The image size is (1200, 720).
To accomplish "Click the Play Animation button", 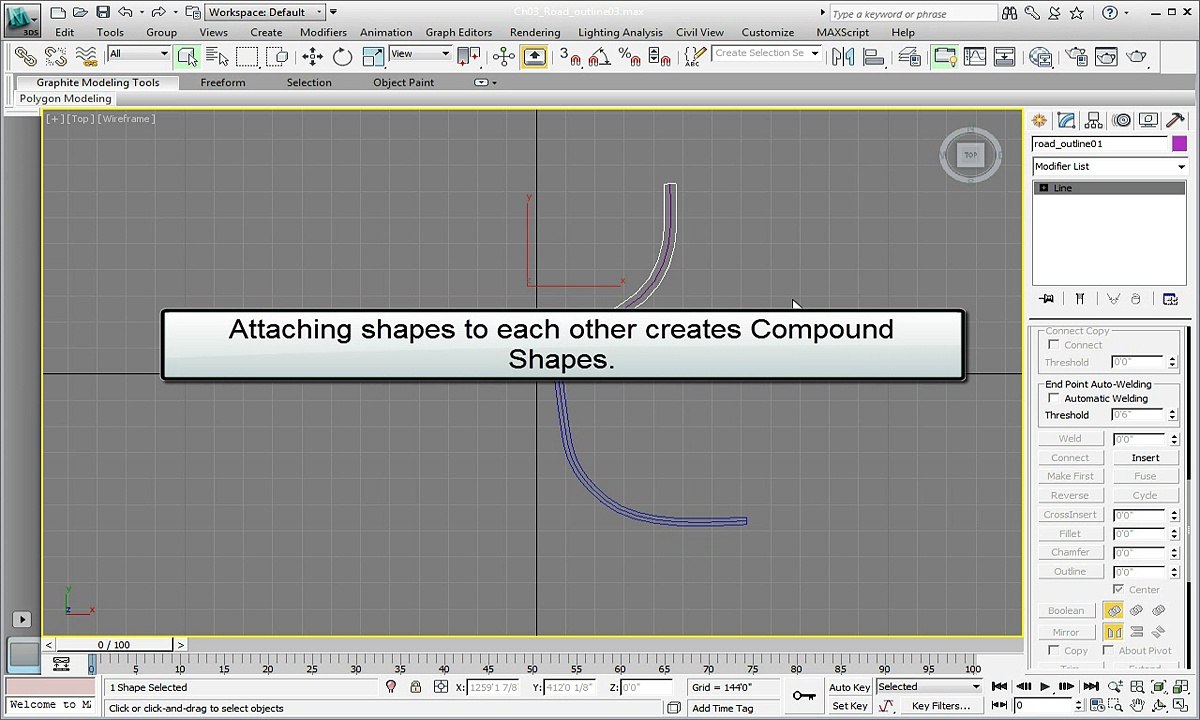I will [1045, 686].
